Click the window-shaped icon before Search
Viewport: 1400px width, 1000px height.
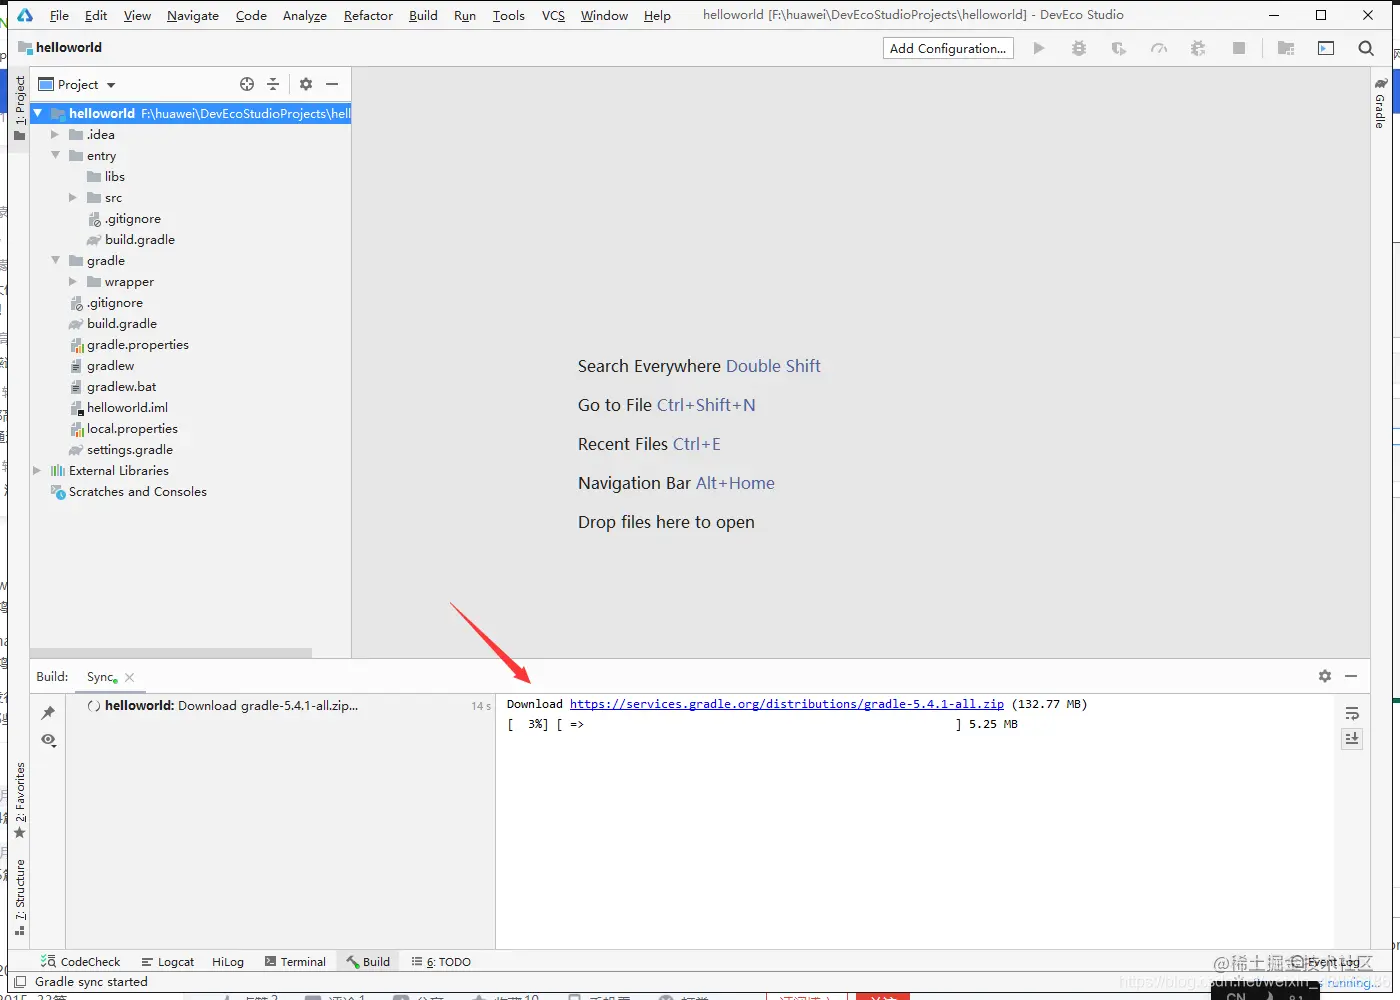point(1326,48)
